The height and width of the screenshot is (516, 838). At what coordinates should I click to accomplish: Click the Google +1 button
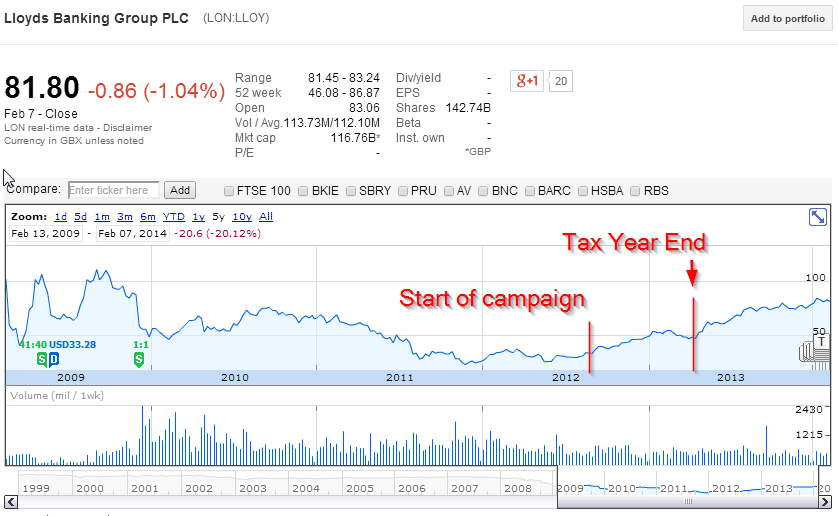[527, 81]
